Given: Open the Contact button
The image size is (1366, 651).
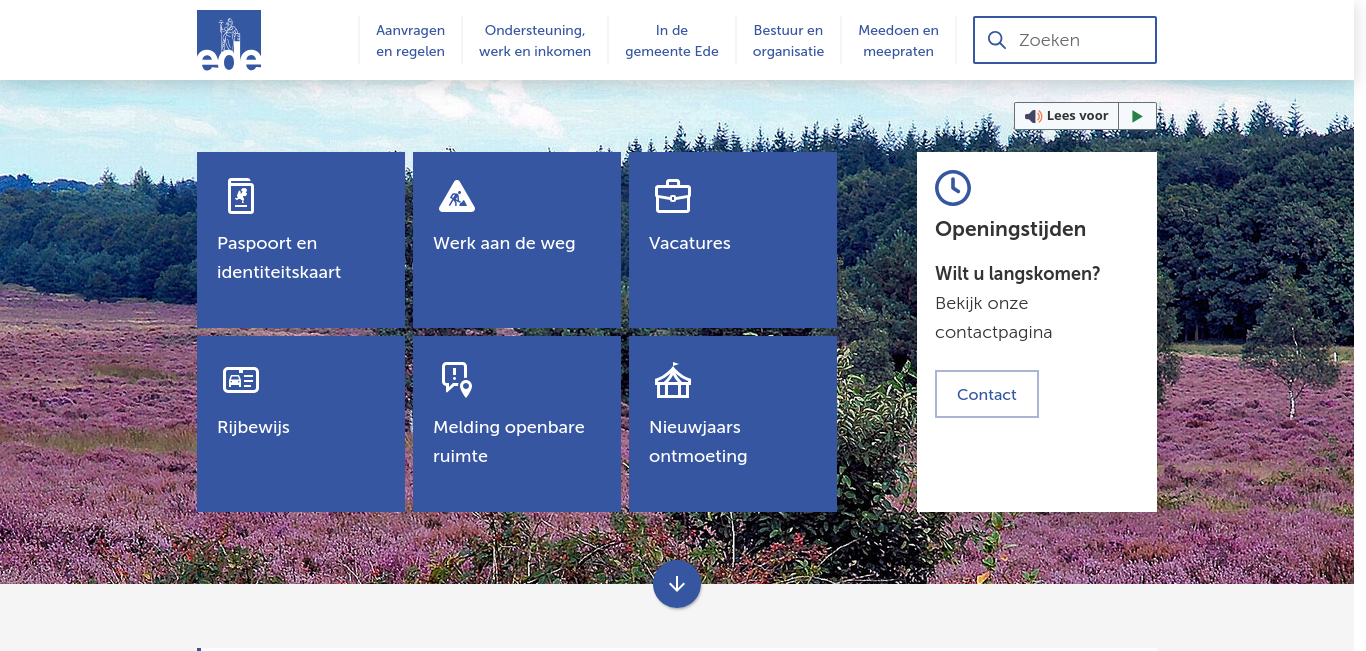Looking at the screenshot, I should click(x=987, y=394).
